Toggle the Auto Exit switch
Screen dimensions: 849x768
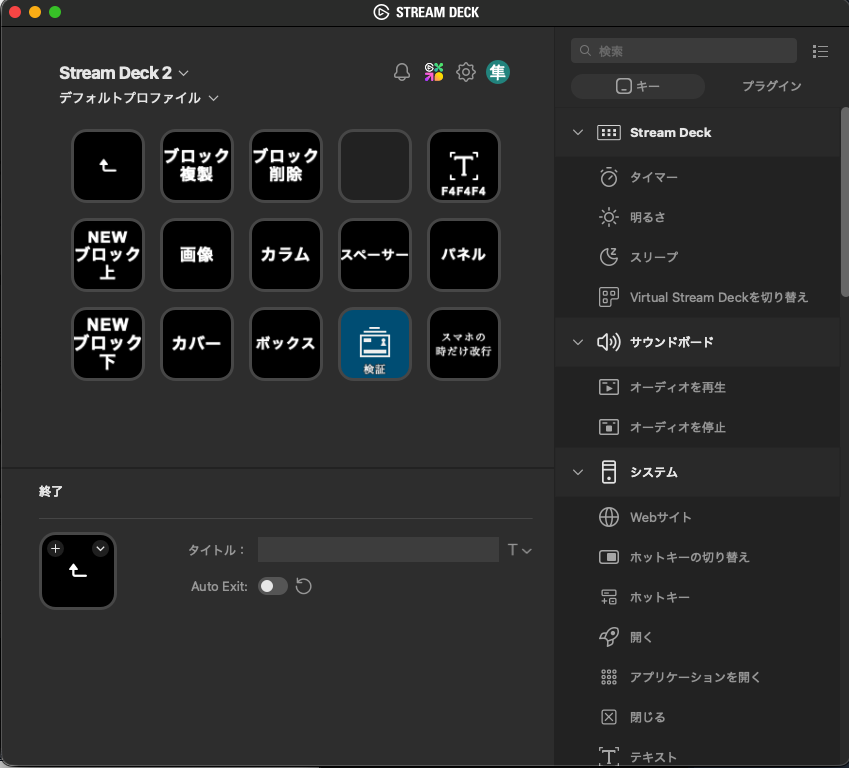(x=272, y=586)
